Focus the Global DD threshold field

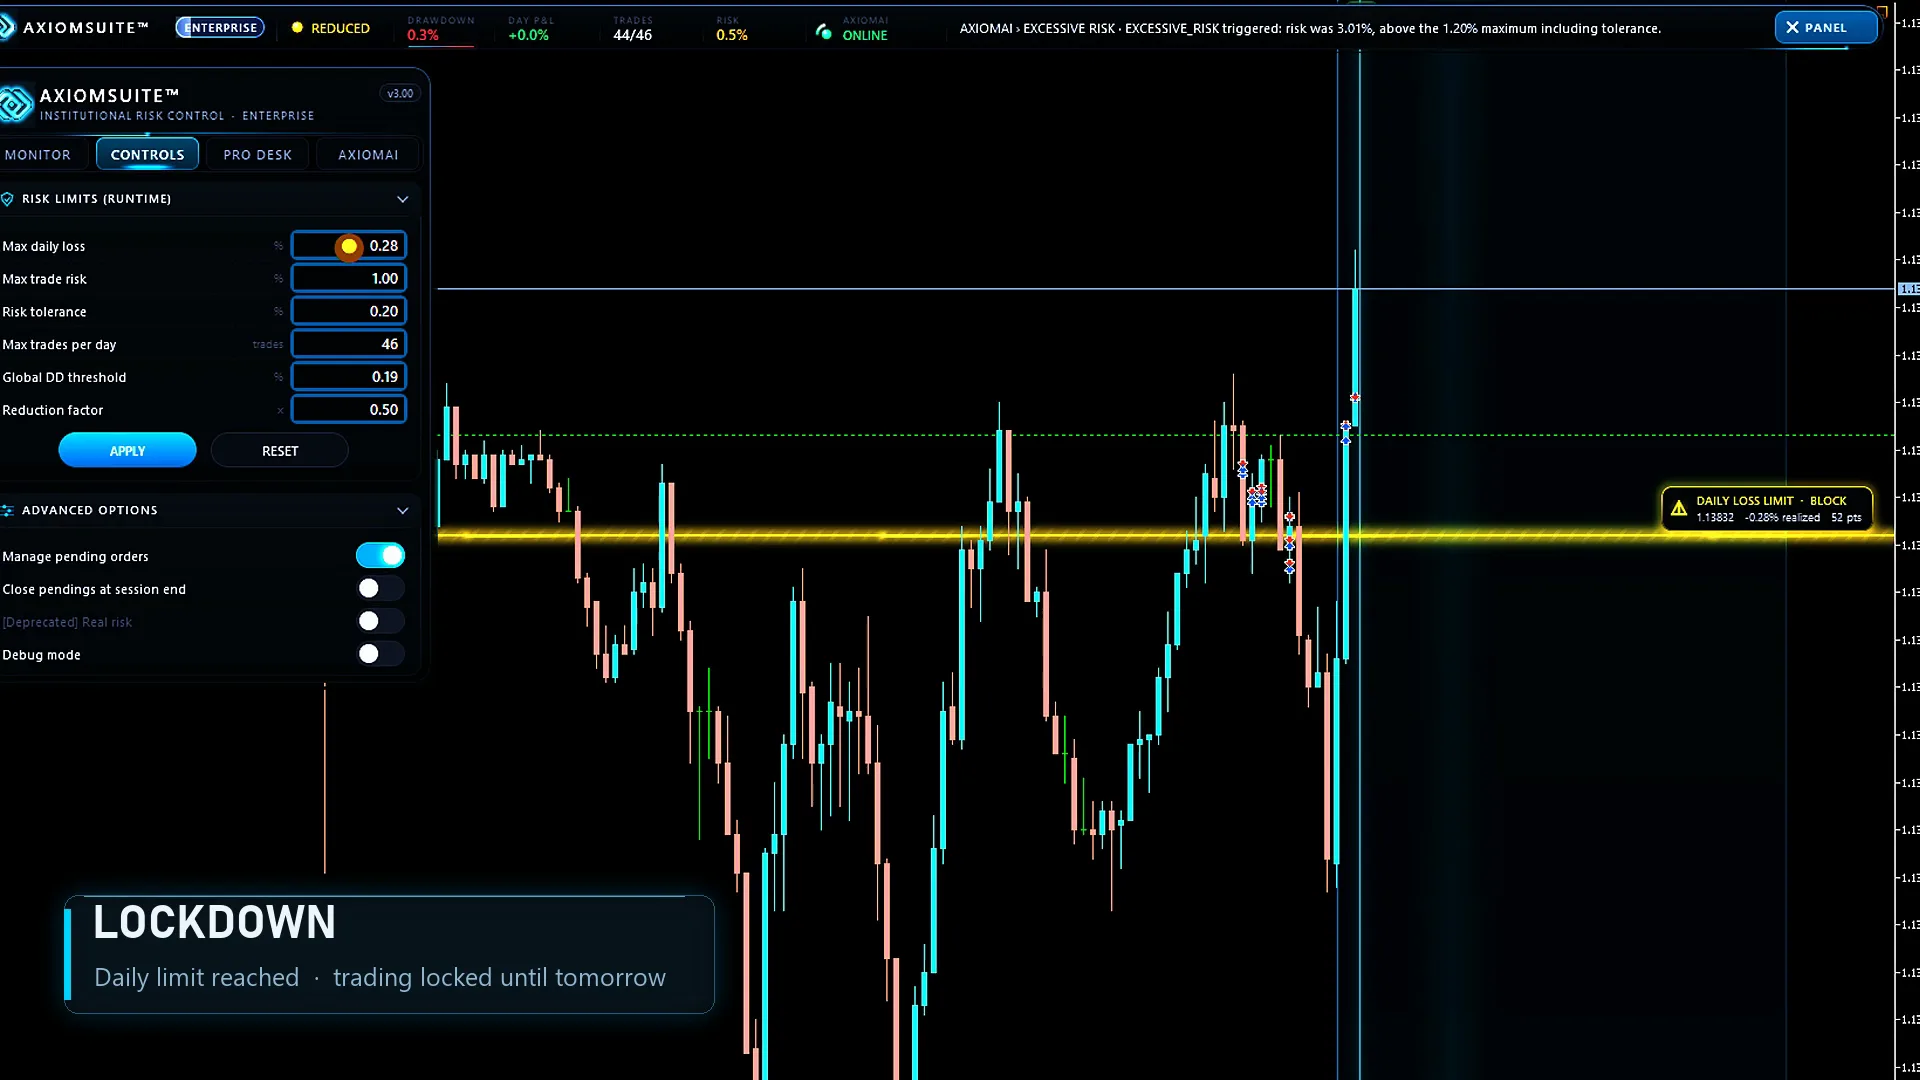coord(349,377)
